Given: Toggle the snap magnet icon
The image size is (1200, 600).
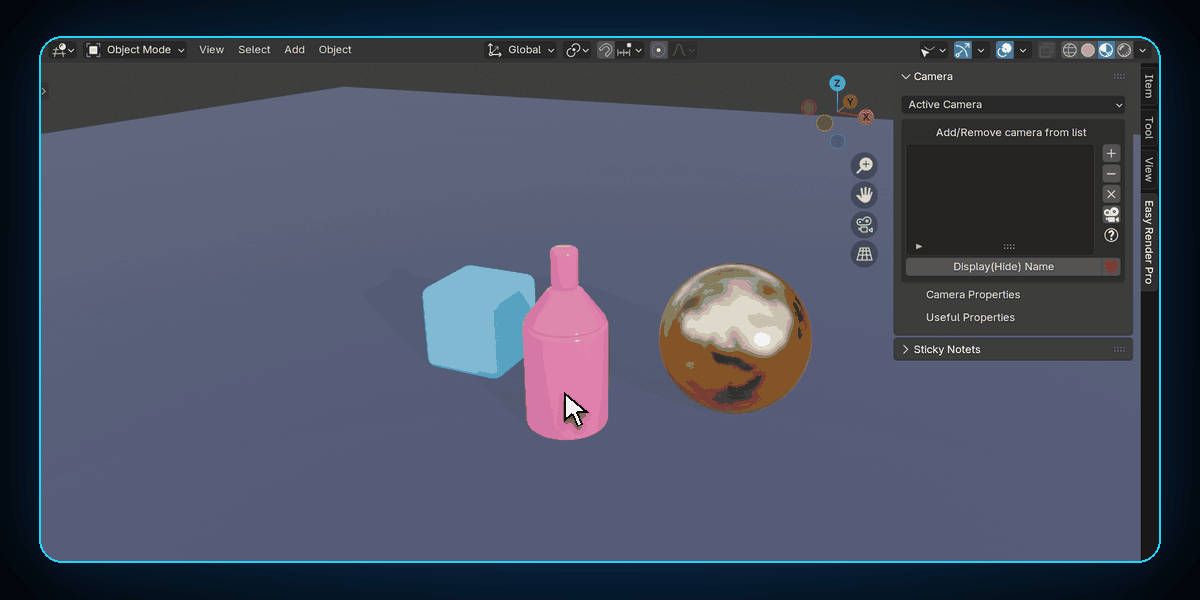Looking at the screenshot, I should 606,49.
